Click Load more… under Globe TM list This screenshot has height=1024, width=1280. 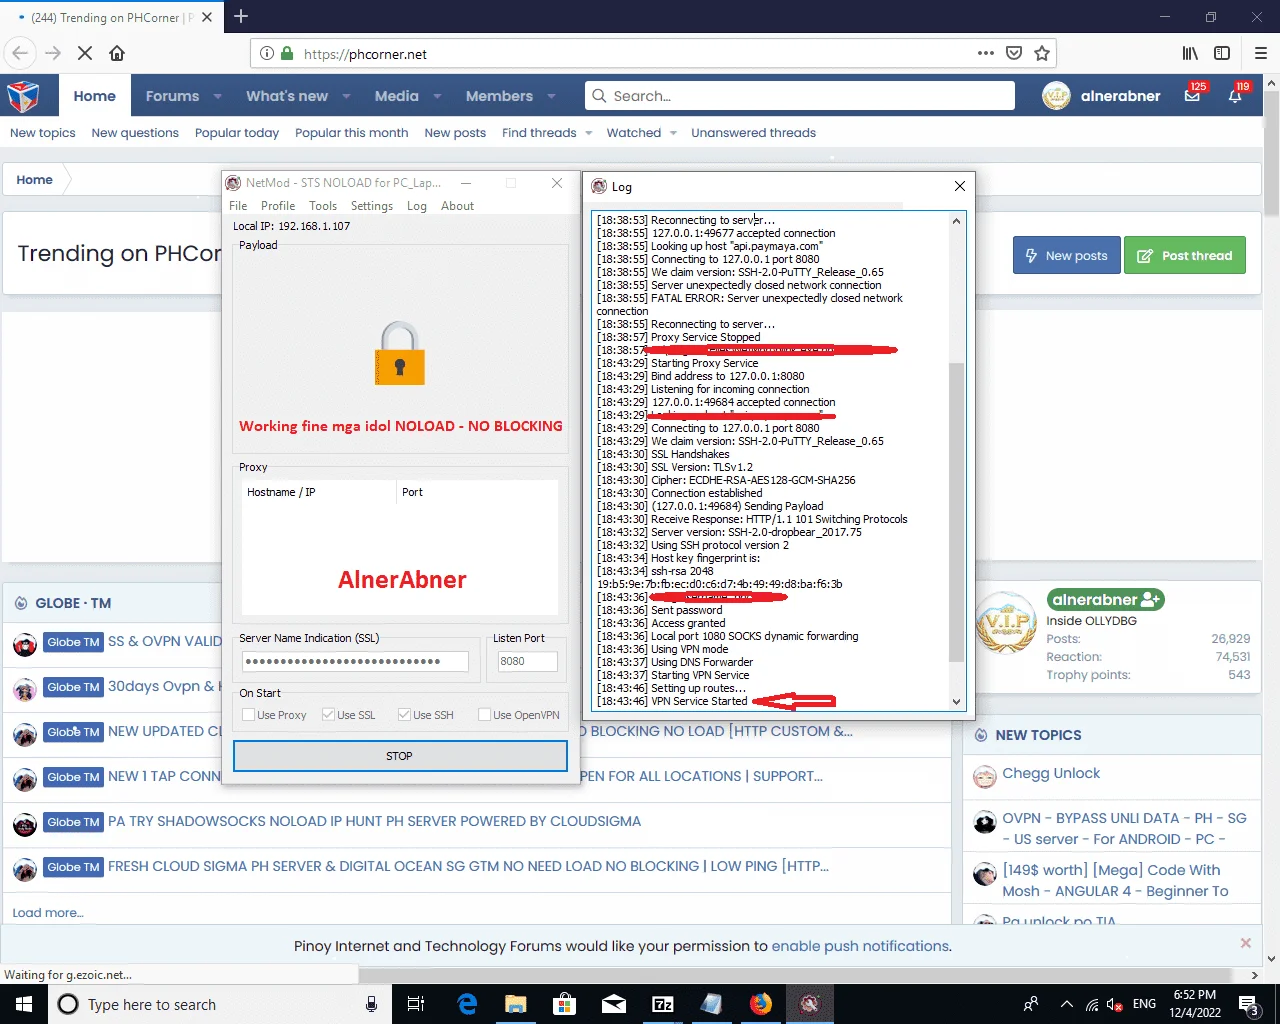click(x=48, y=913)
